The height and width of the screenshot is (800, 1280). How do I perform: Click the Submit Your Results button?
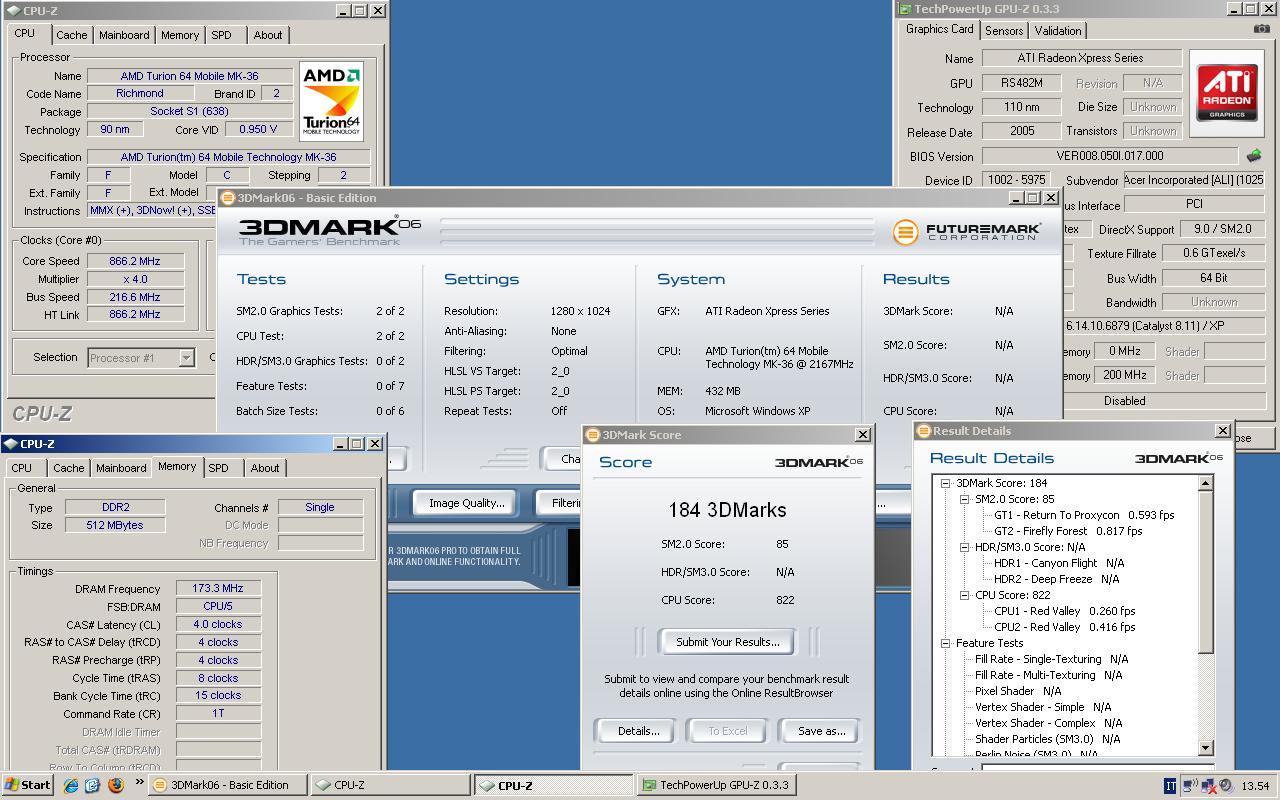(728, 642)
